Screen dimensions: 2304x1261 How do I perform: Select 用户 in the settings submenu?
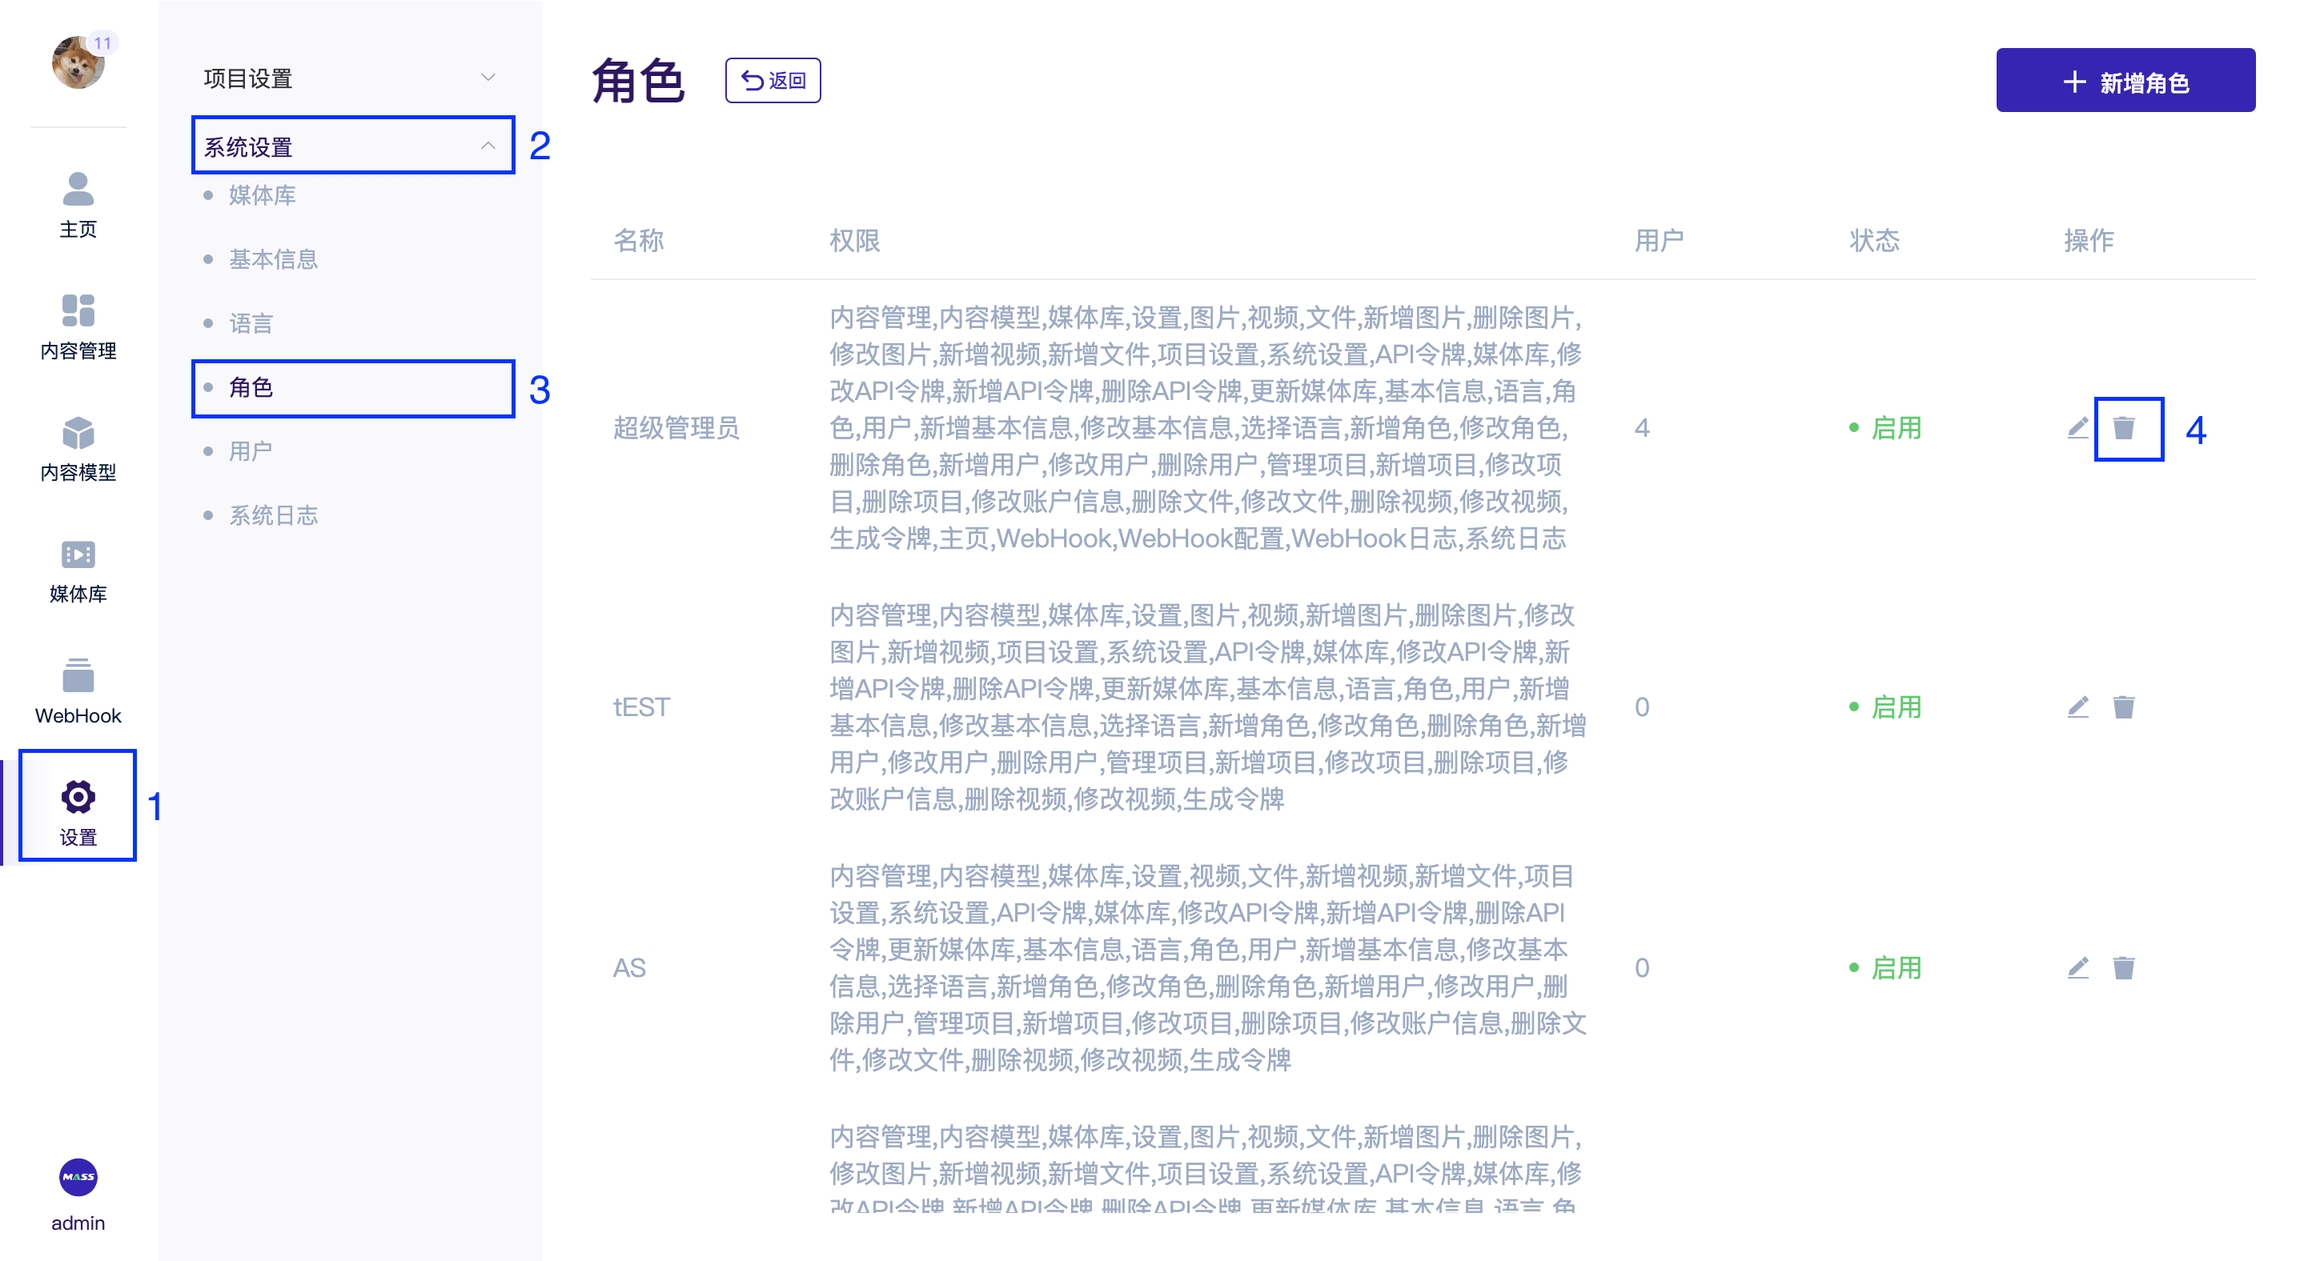click(x=250, y=451)
